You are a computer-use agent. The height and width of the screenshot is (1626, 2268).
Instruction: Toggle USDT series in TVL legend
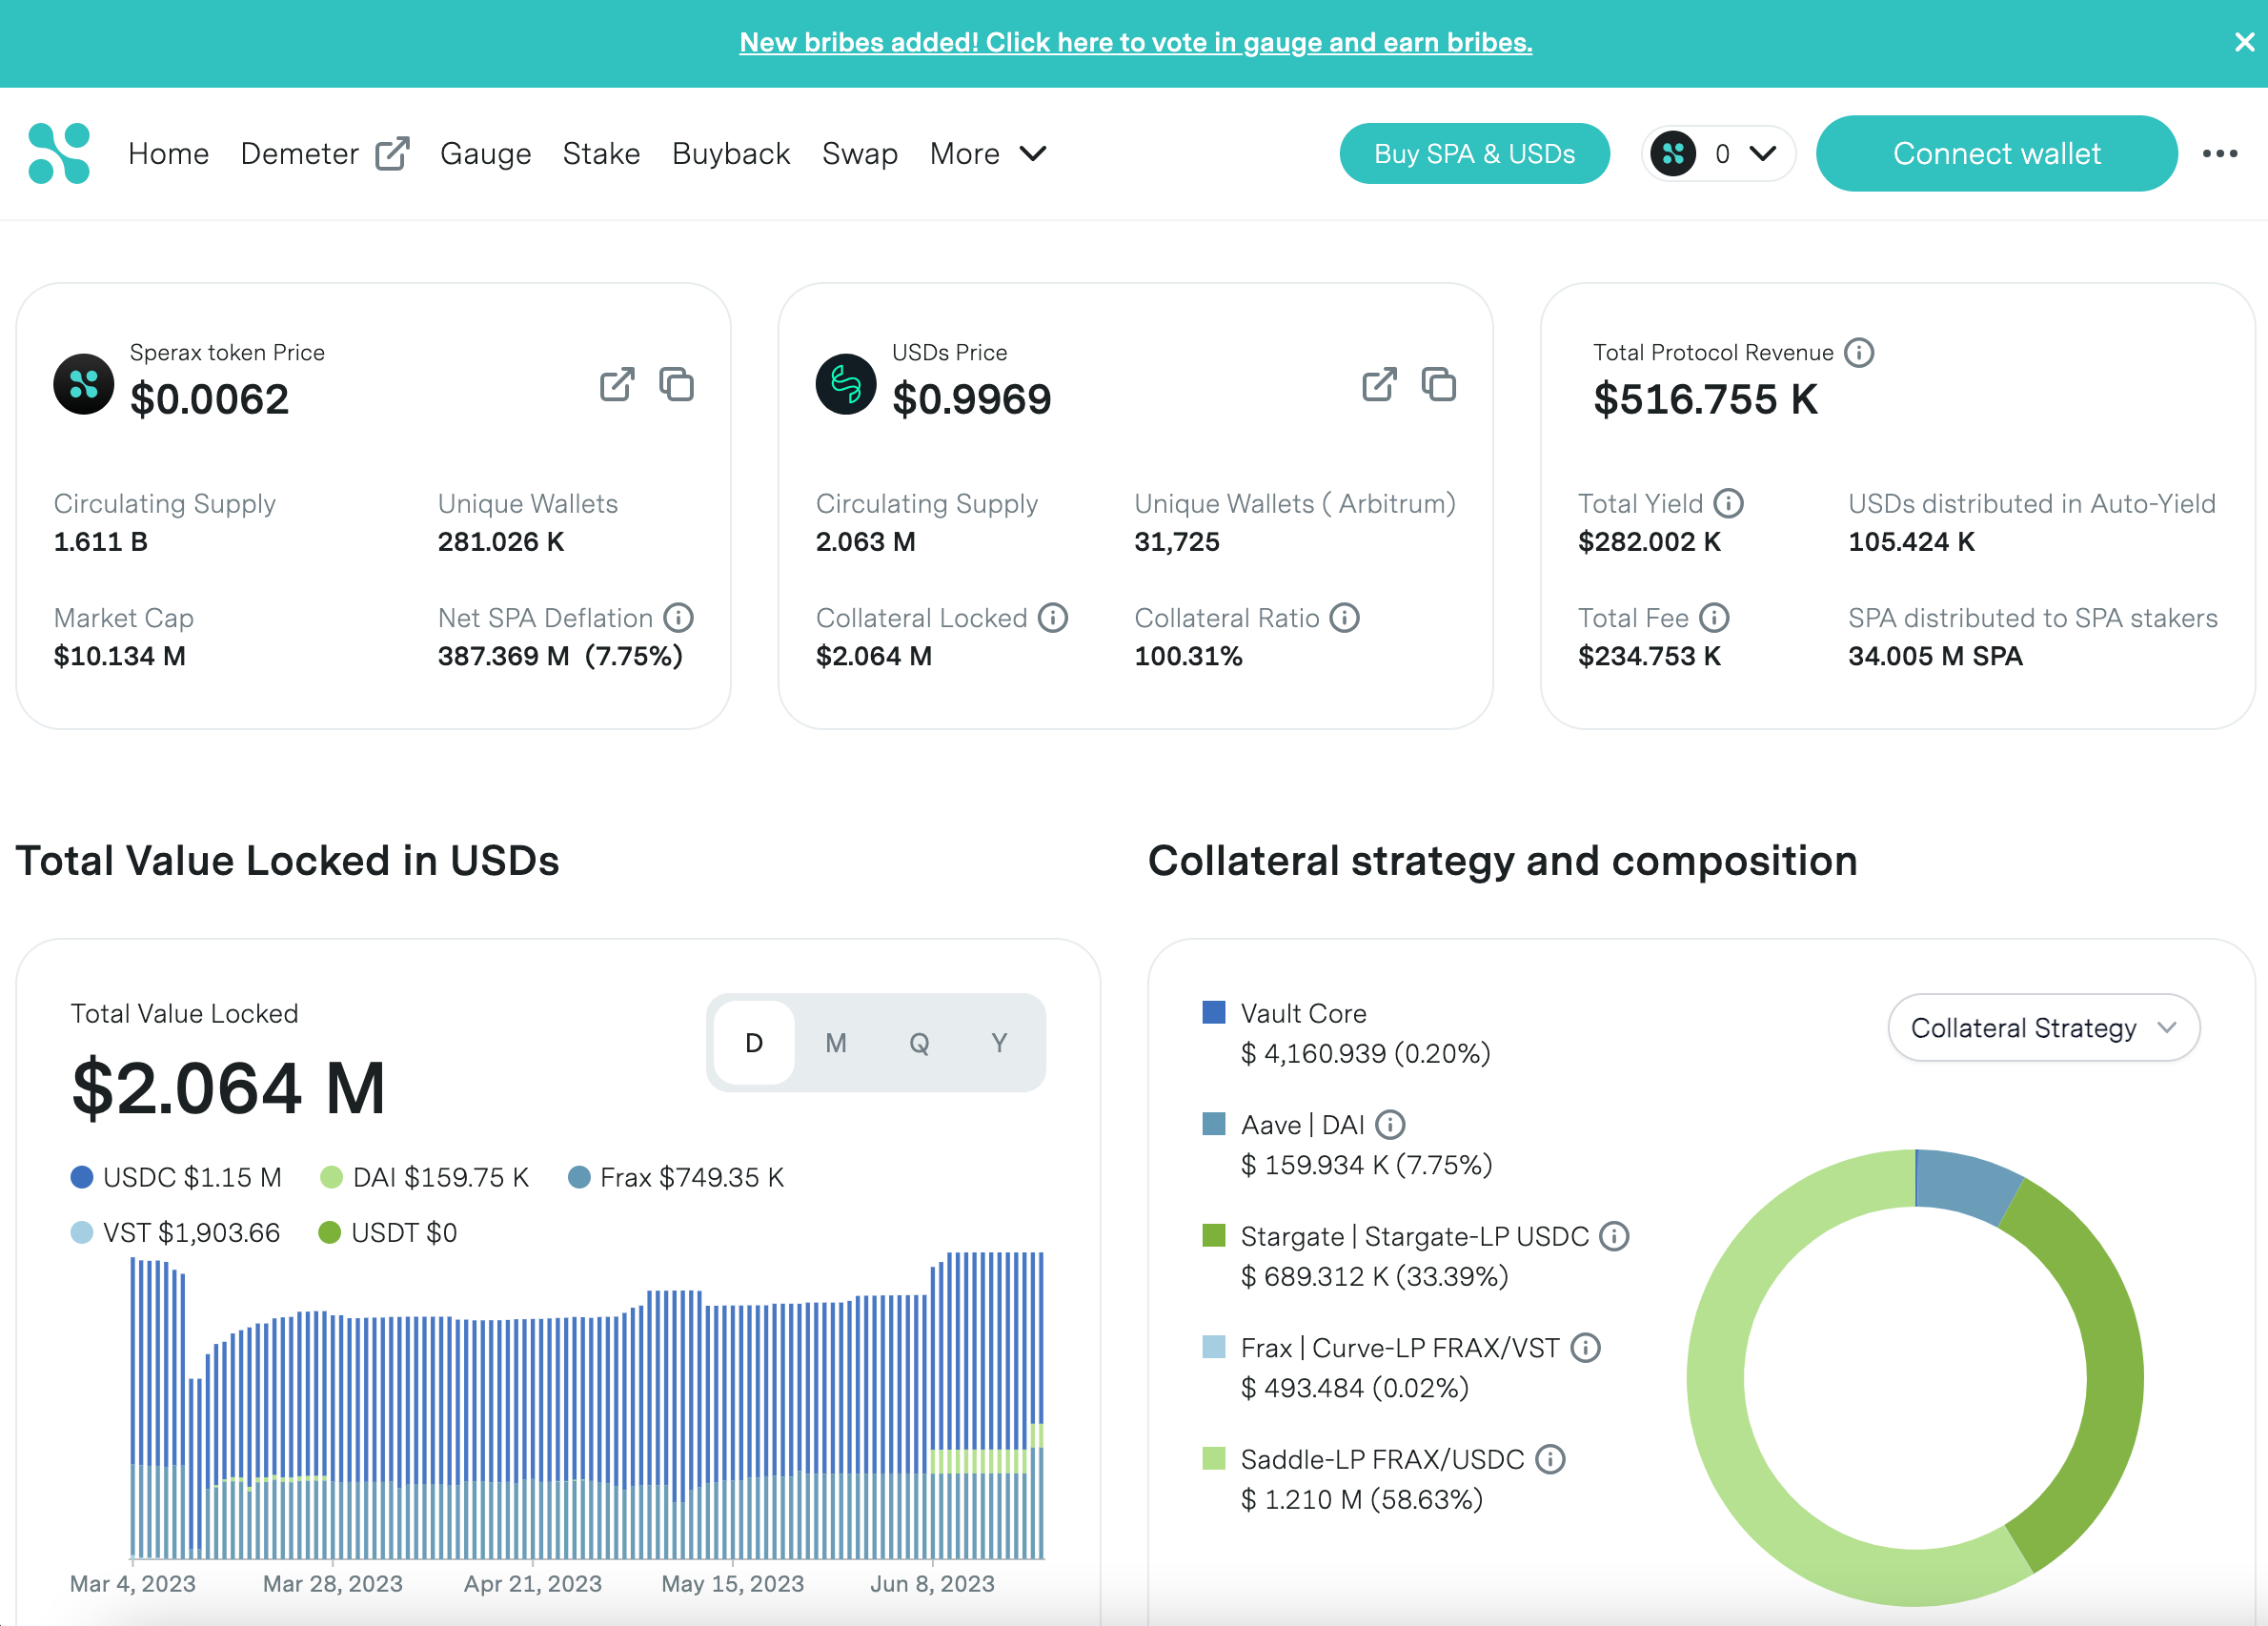click(x=388, y=1233)
